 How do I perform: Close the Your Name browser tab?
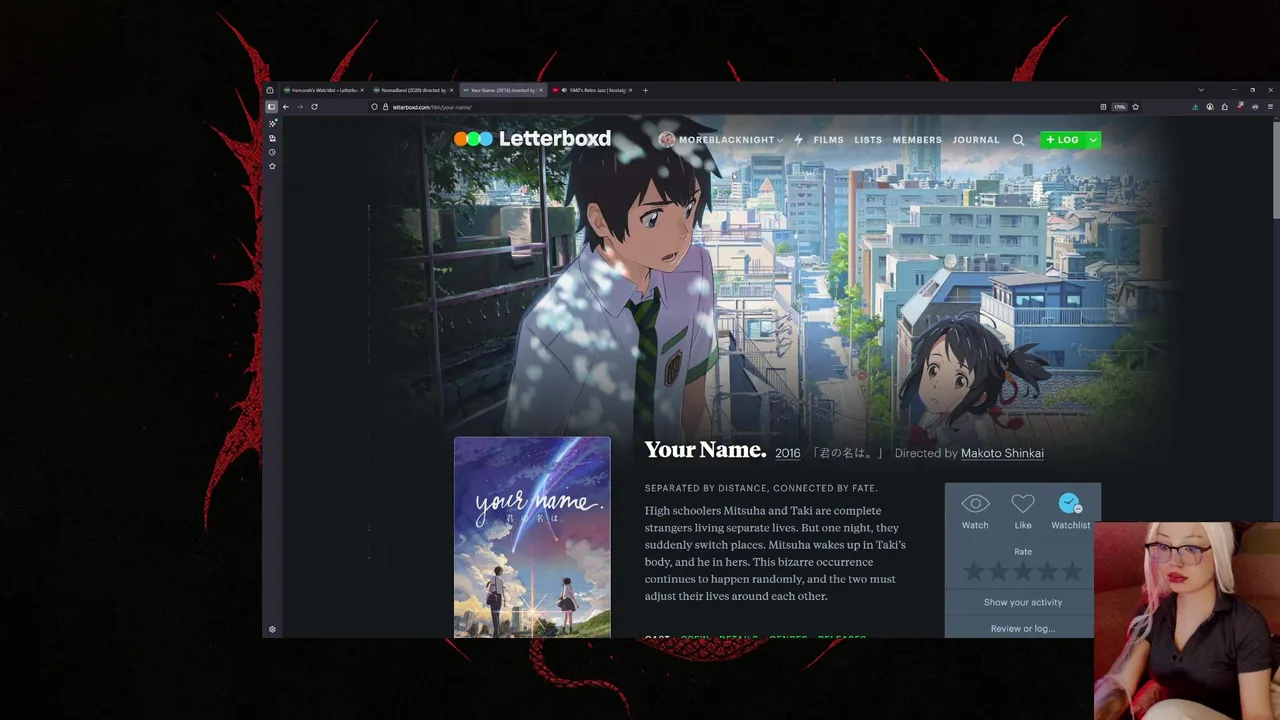point(541,90)
